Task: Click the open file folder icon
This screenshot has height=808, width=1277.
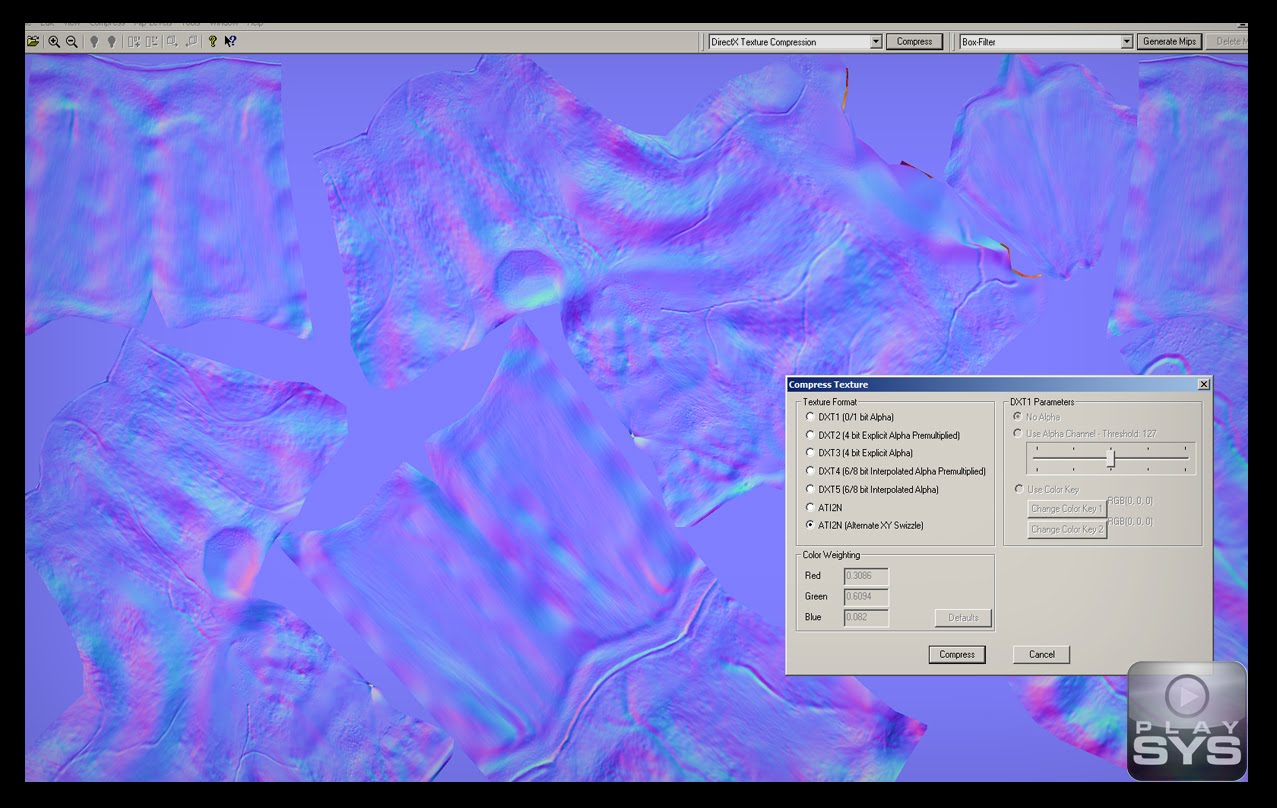Action: 33,42
